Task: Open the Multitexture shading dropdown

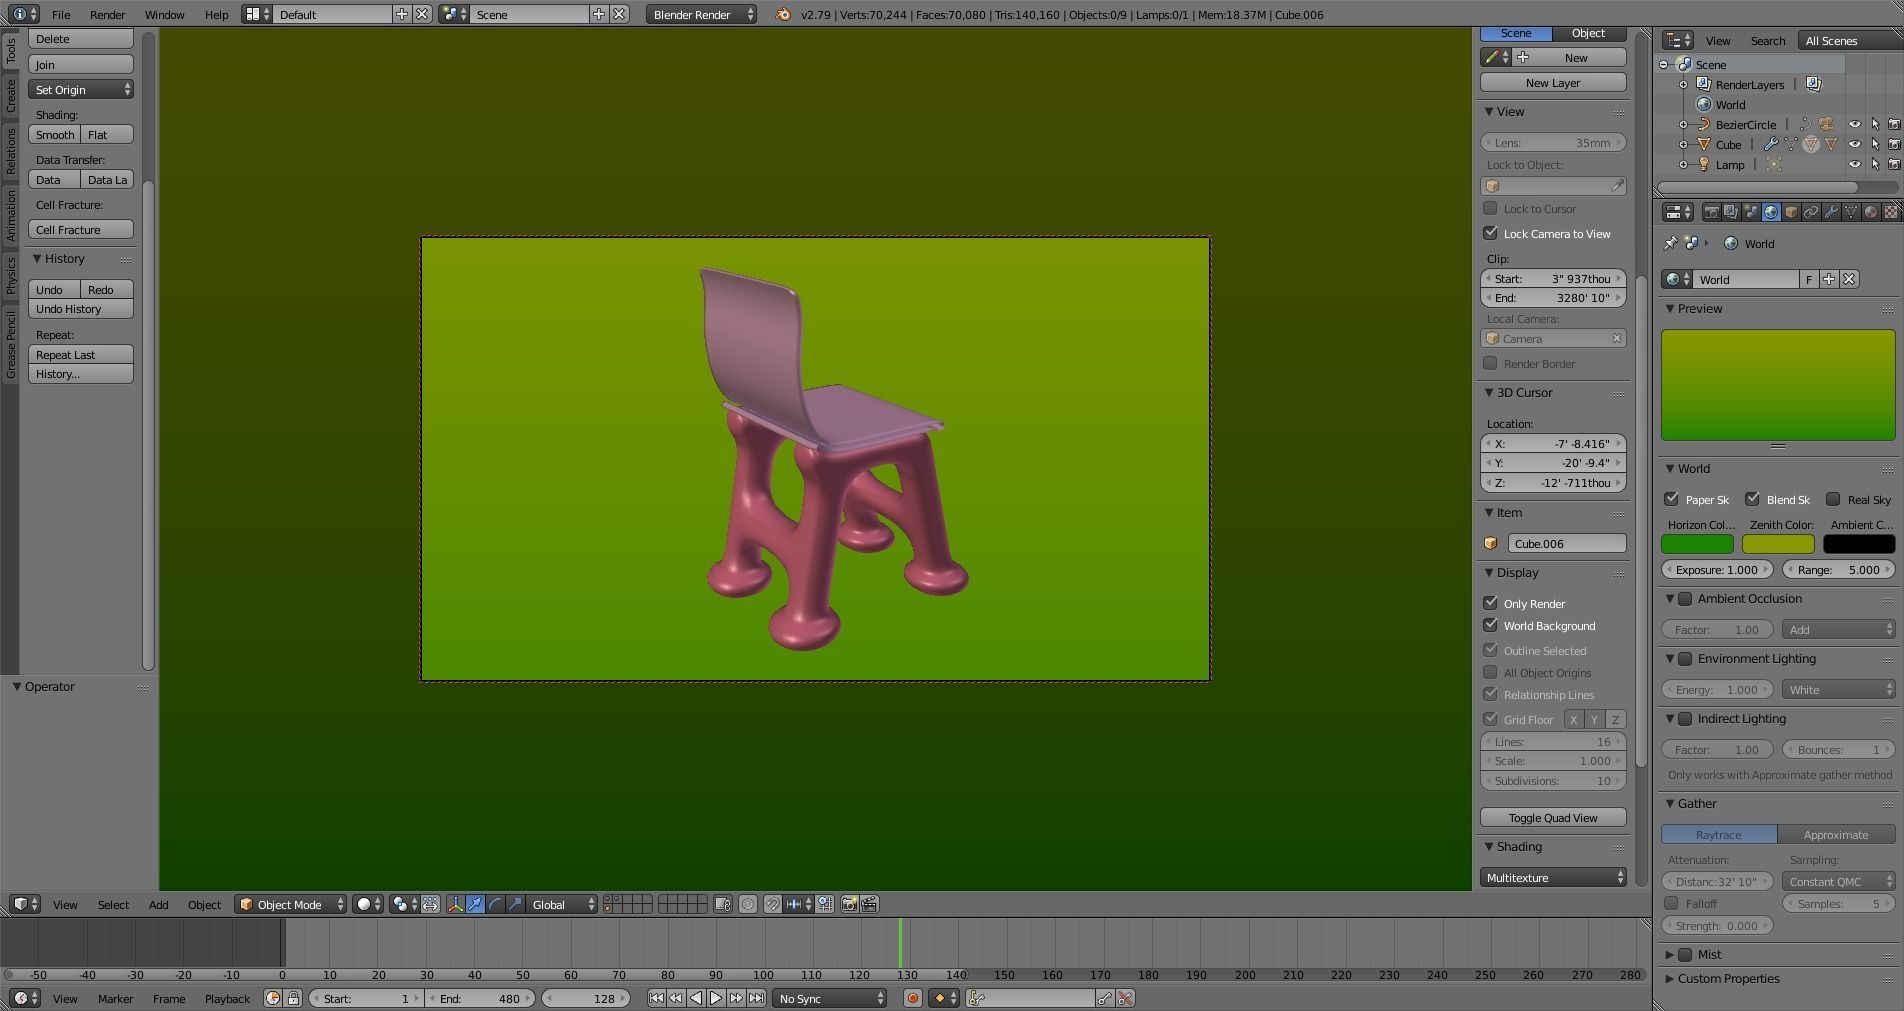Action: click(x=1553, y=877)
